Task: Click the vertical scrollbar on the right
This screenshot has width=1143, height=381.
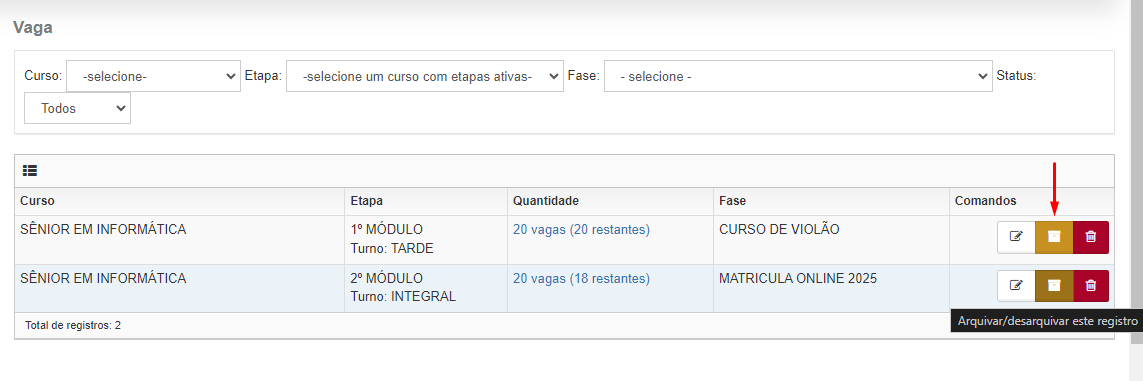Action: point(1136,190)
